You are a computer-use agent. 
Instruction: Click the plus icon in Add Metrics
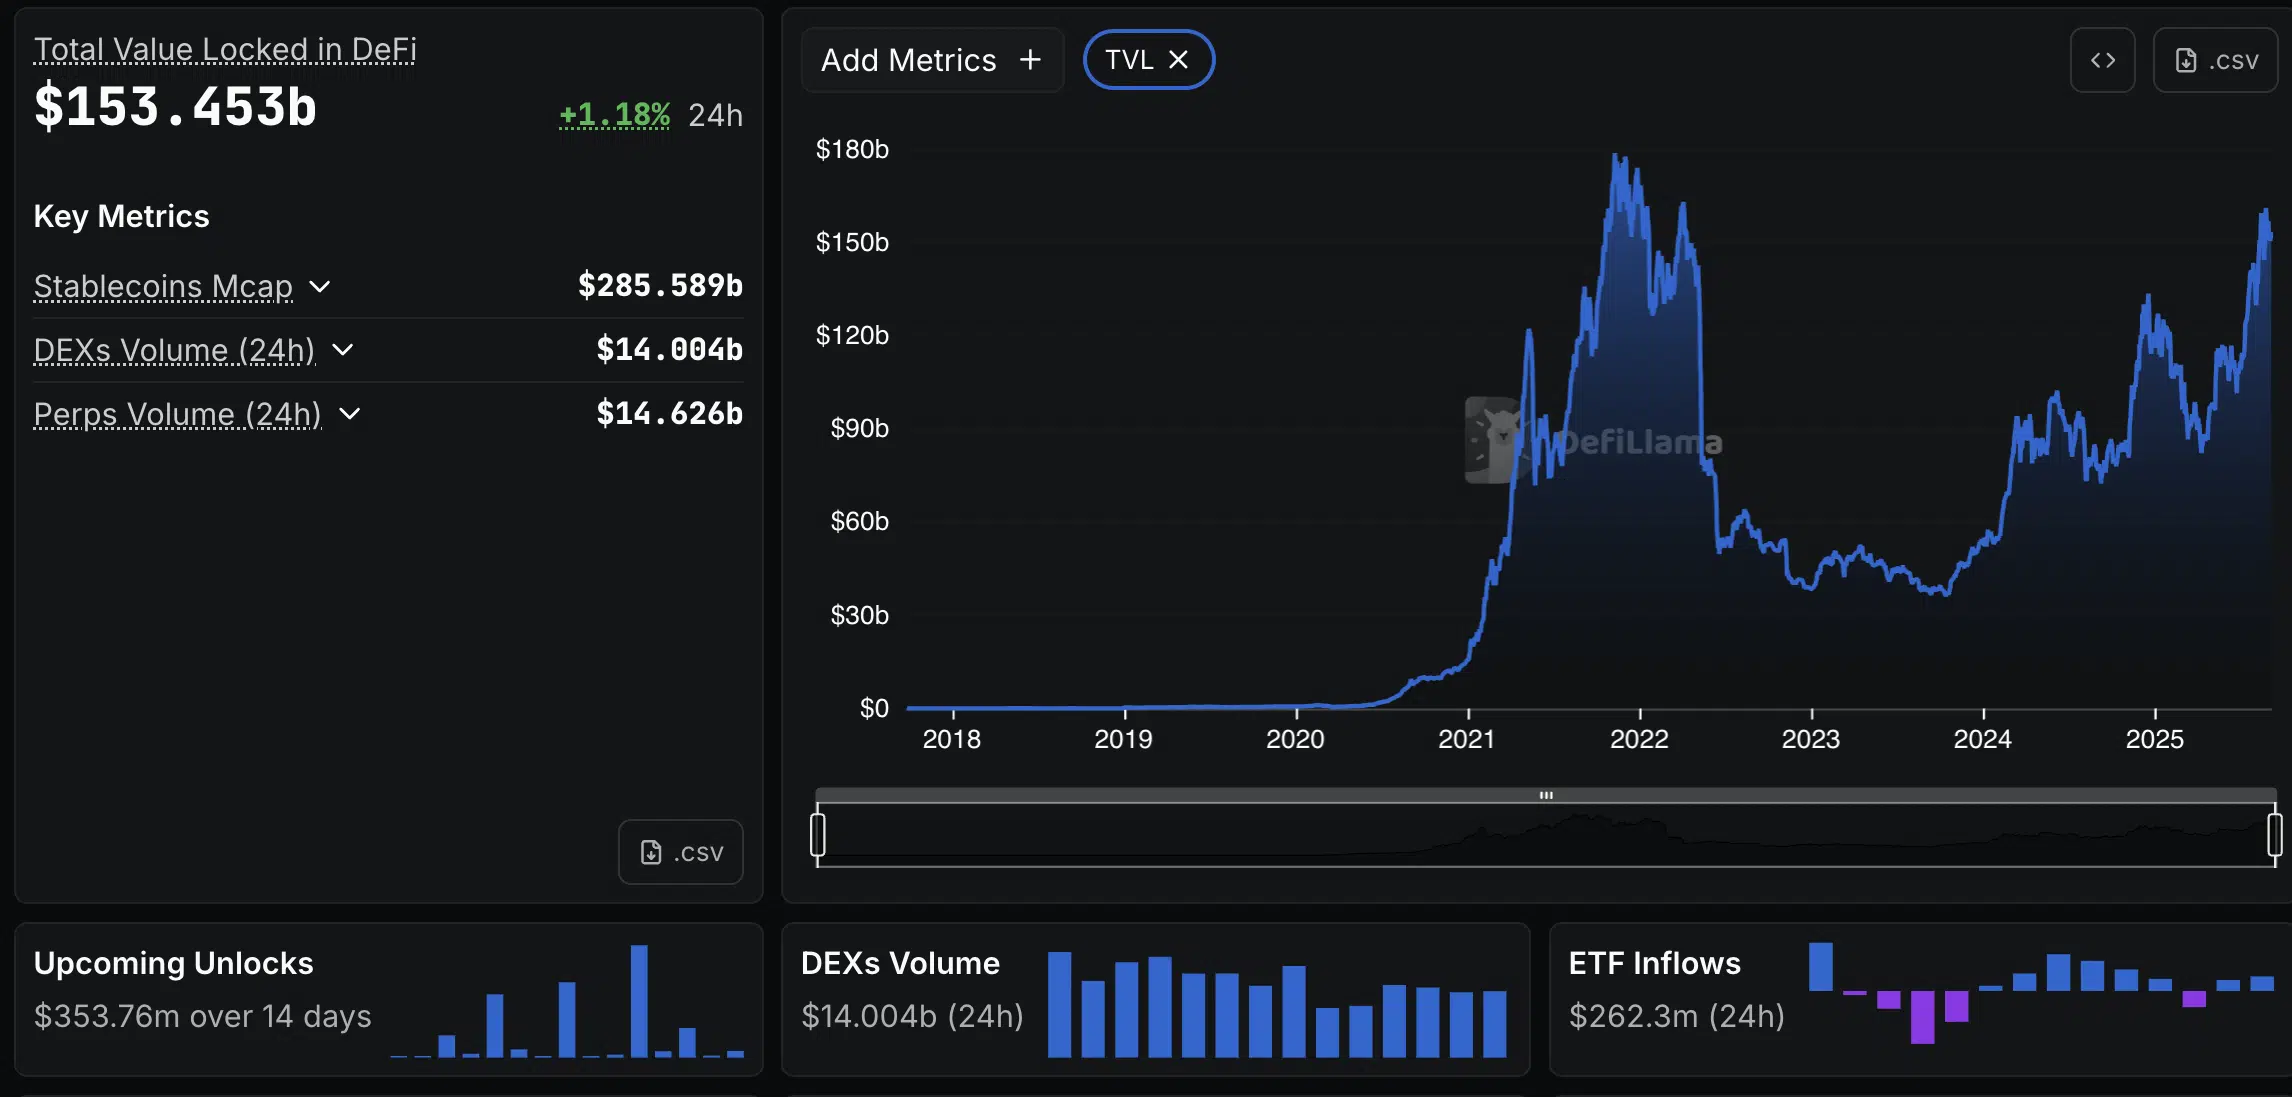click(x=1030, y=60)
